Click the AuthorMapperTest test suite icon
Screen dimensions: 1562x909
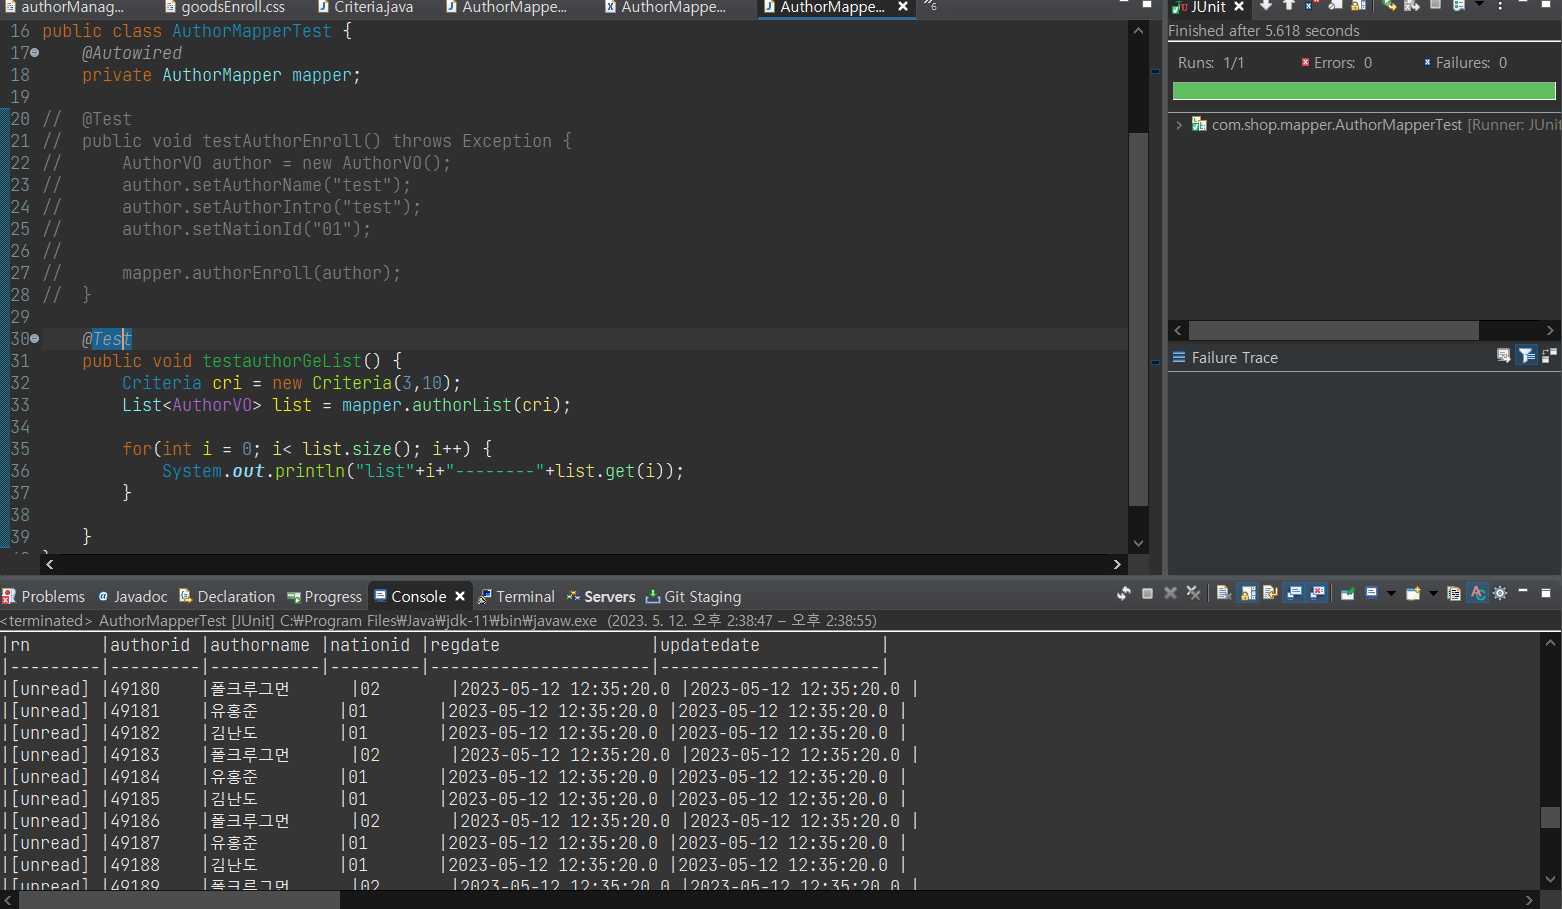tap(1198, 124)
